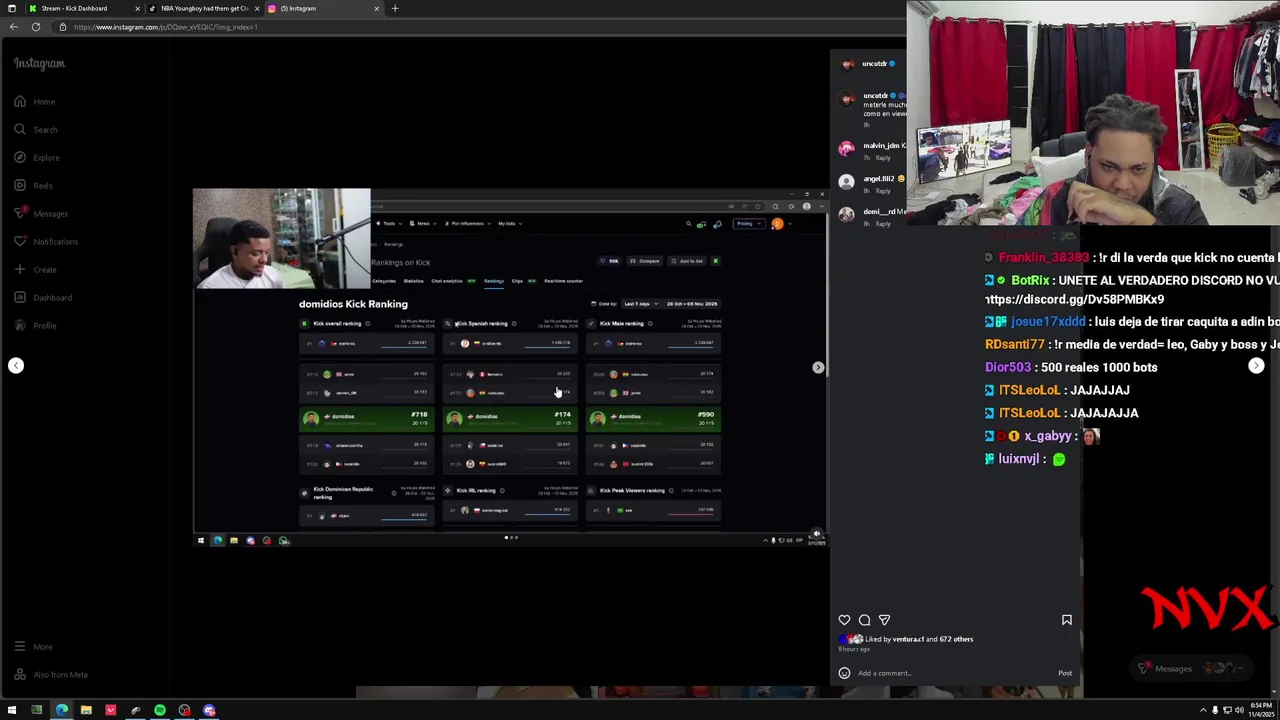Screen dimensions: 1280x720
Task: Click the Instagram logo
Action: 39,63
